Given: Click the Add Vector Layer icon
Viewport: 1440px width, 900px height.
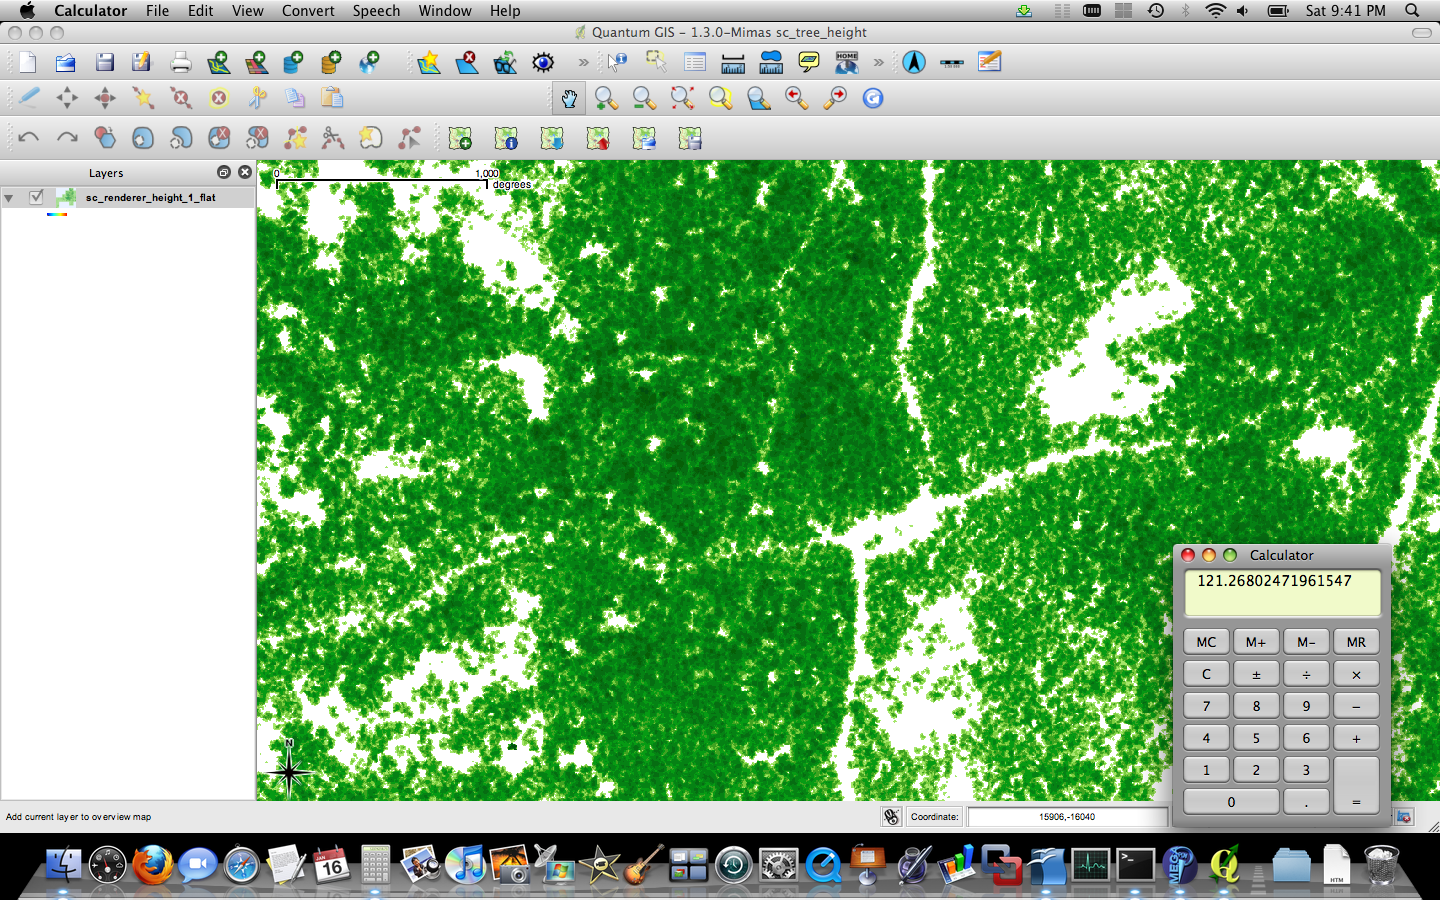Looking at the screenshot, I should point(218,62).
